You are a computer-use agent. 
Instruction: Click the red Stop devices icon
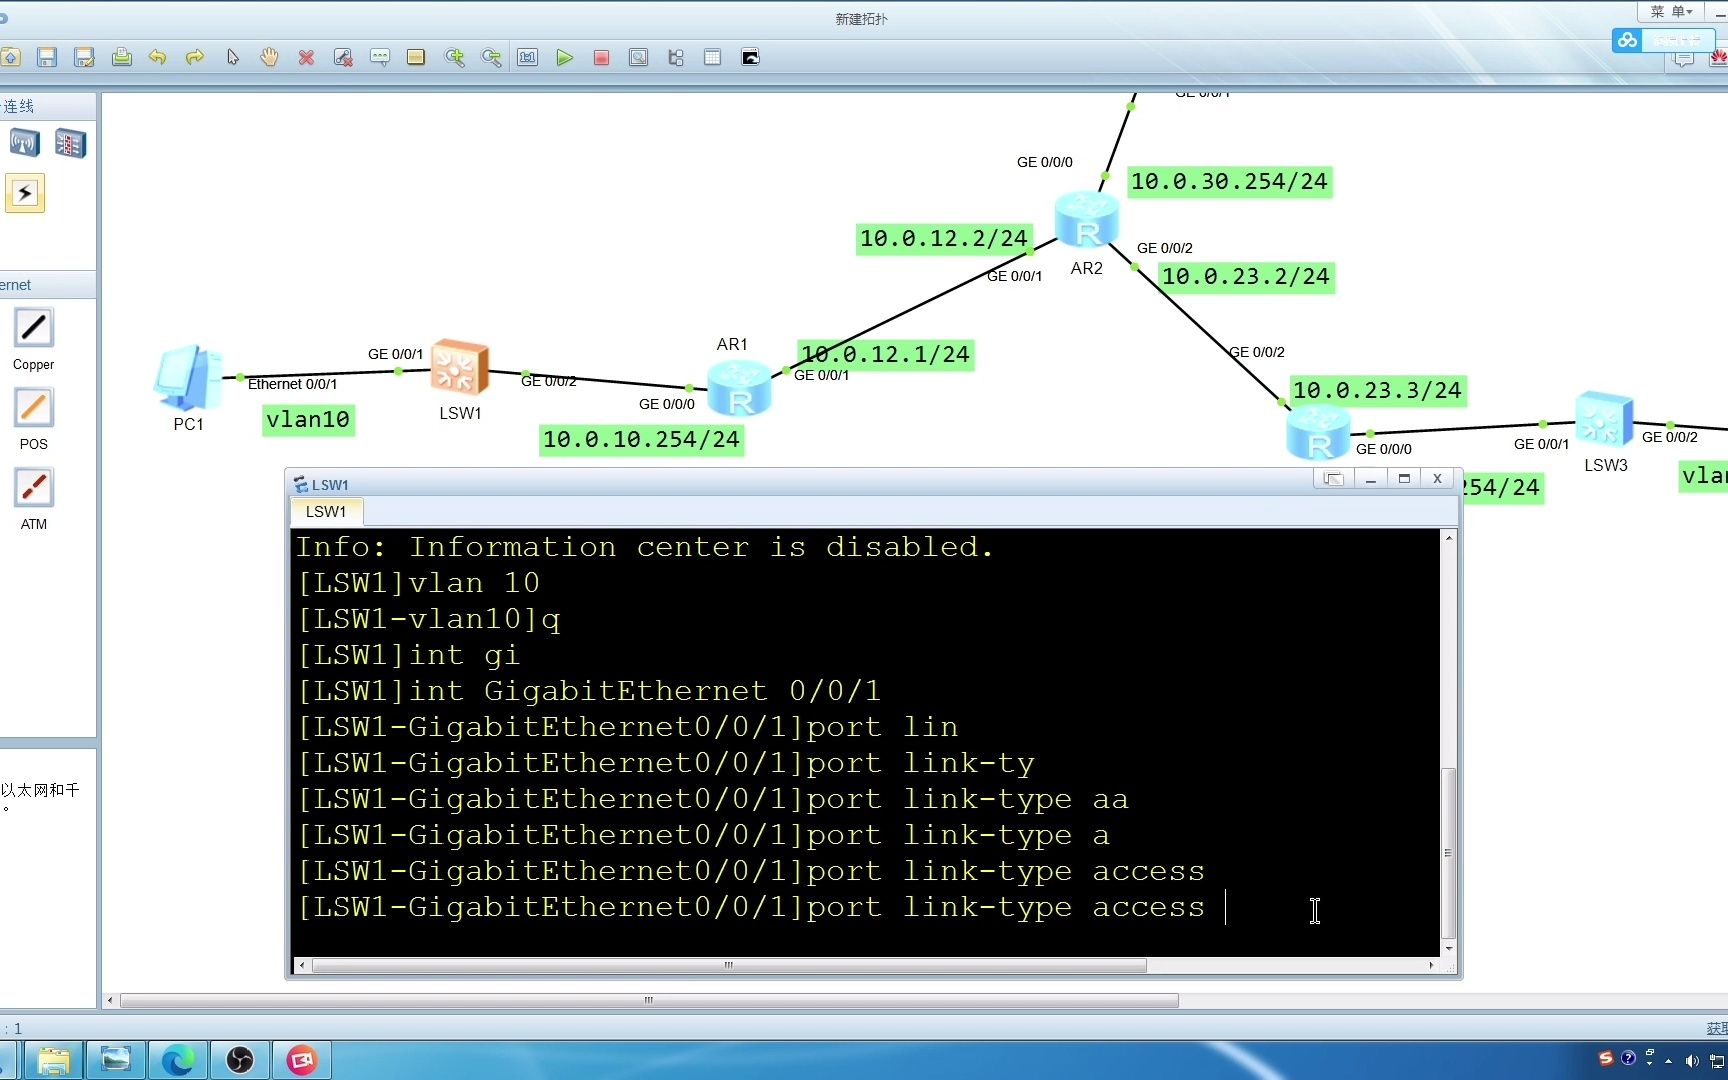(601, 57)
